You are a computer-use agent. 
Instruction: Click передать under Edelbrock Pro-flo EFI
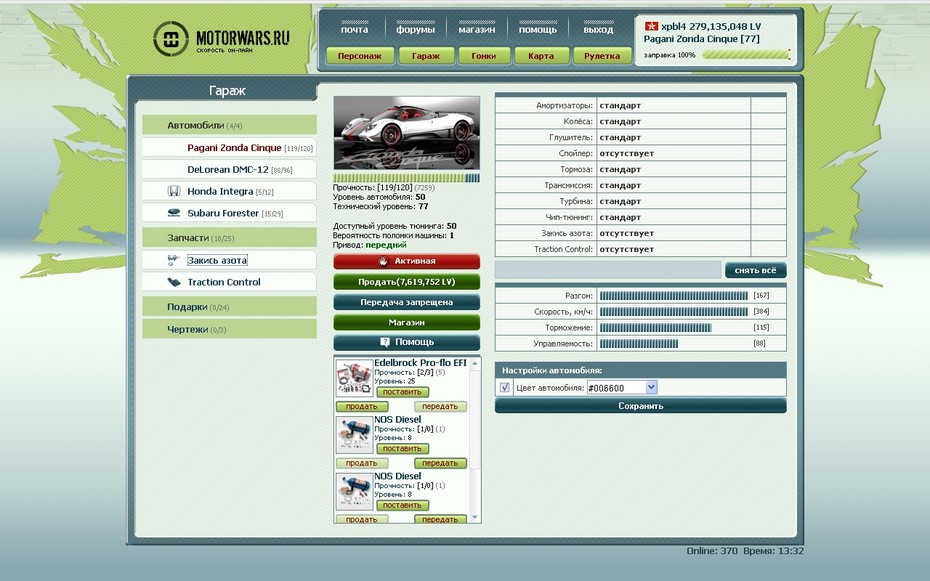click(x=440, y=407)
